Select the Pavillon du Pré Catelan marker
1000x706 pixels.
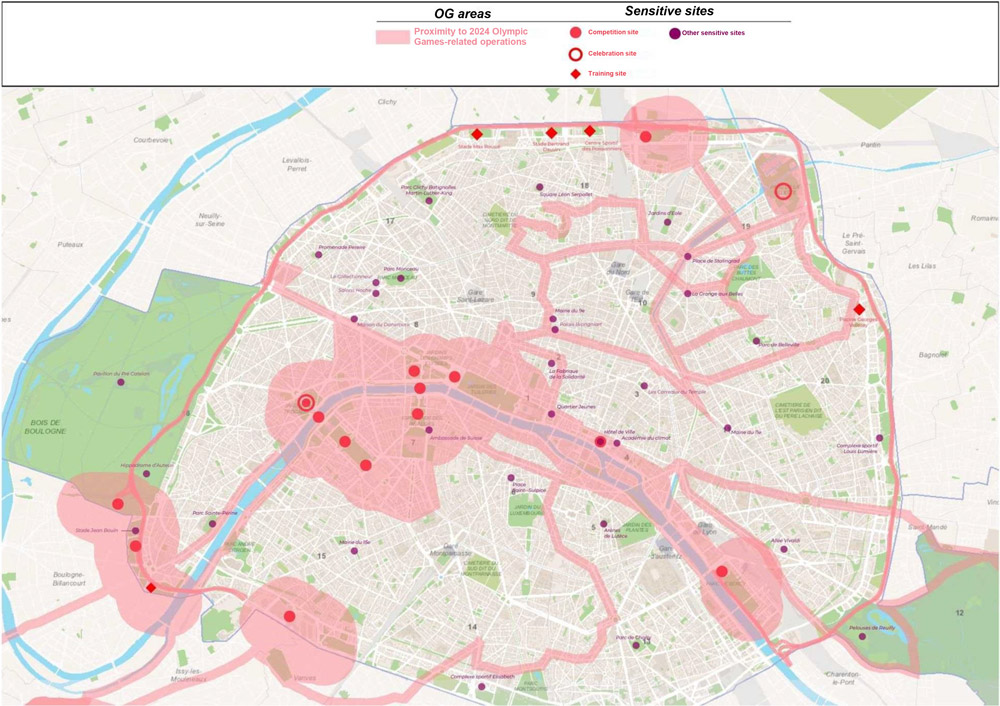(x=121, y=381)
